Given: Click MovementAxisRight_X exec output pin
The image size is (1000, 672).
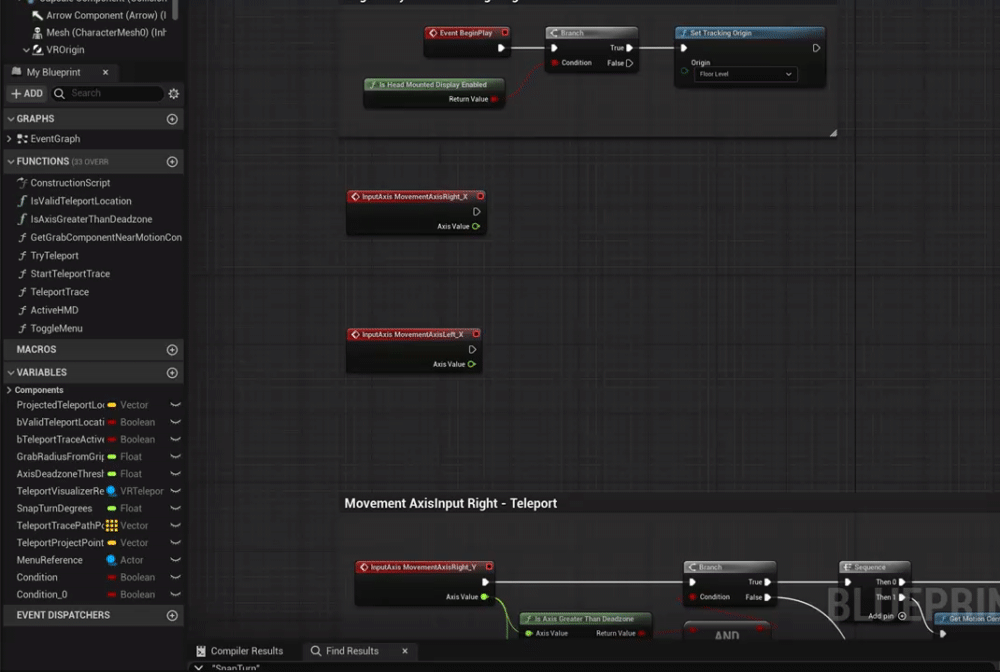Looking at the screenshot, I should [476, 212].
